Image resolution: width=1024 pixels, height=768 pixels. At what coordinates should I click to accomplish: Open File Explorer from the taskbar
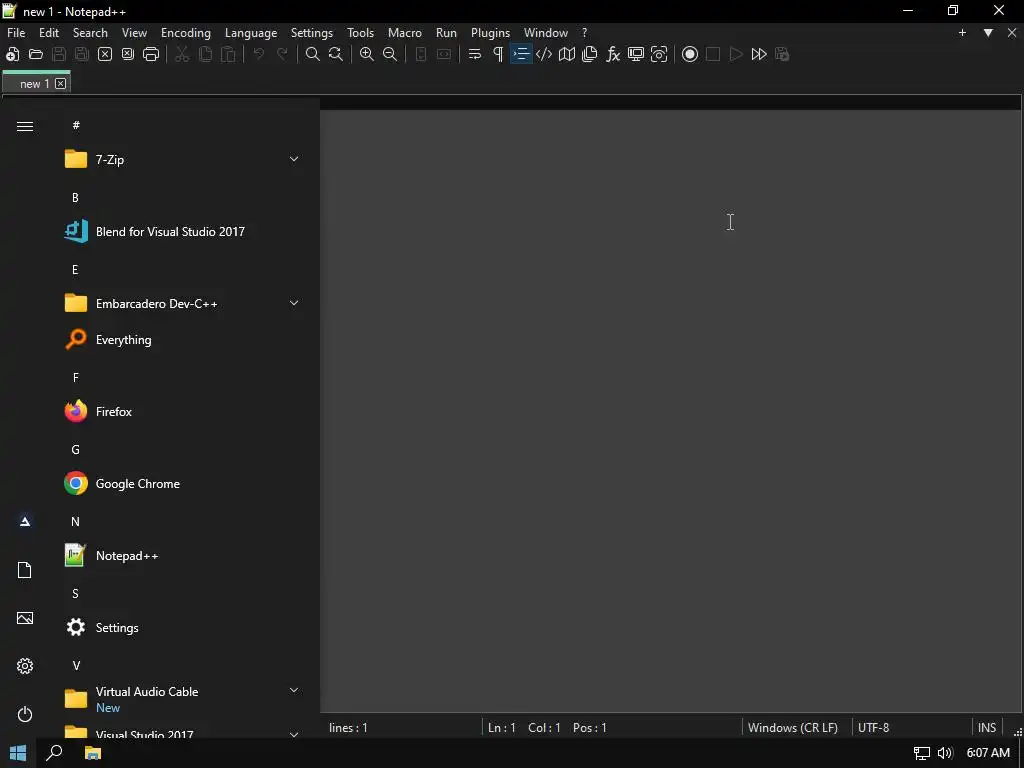[93, 753]
